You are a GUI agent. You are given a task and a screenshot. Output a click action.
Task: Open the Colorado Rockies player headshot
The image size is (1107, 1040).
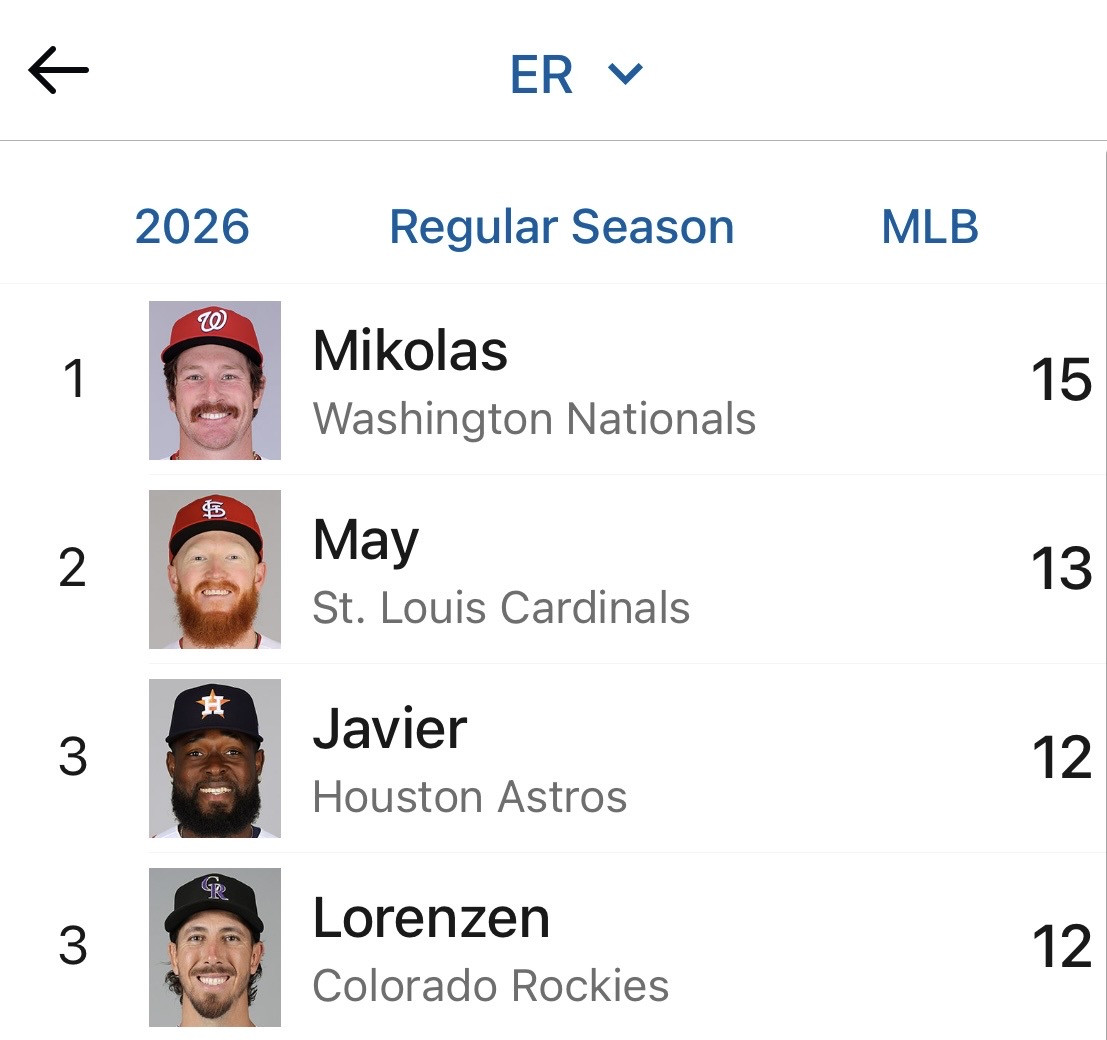pos(215,947)
